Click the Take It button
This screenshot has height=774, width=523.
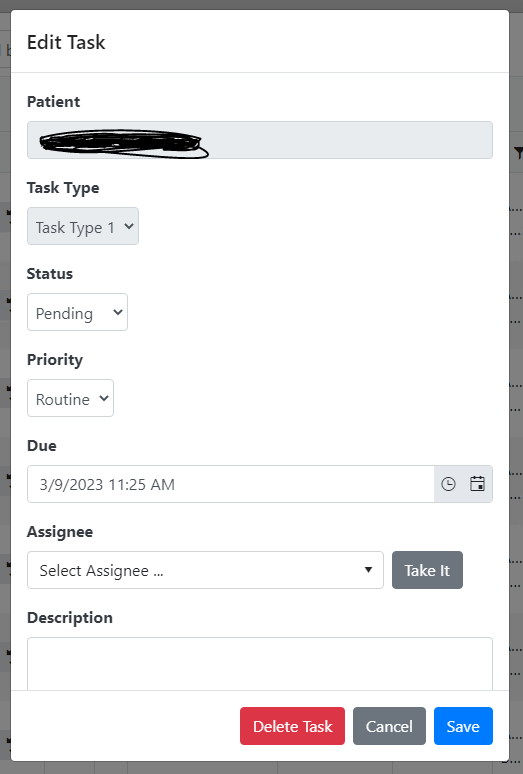(x=427, y=570)
